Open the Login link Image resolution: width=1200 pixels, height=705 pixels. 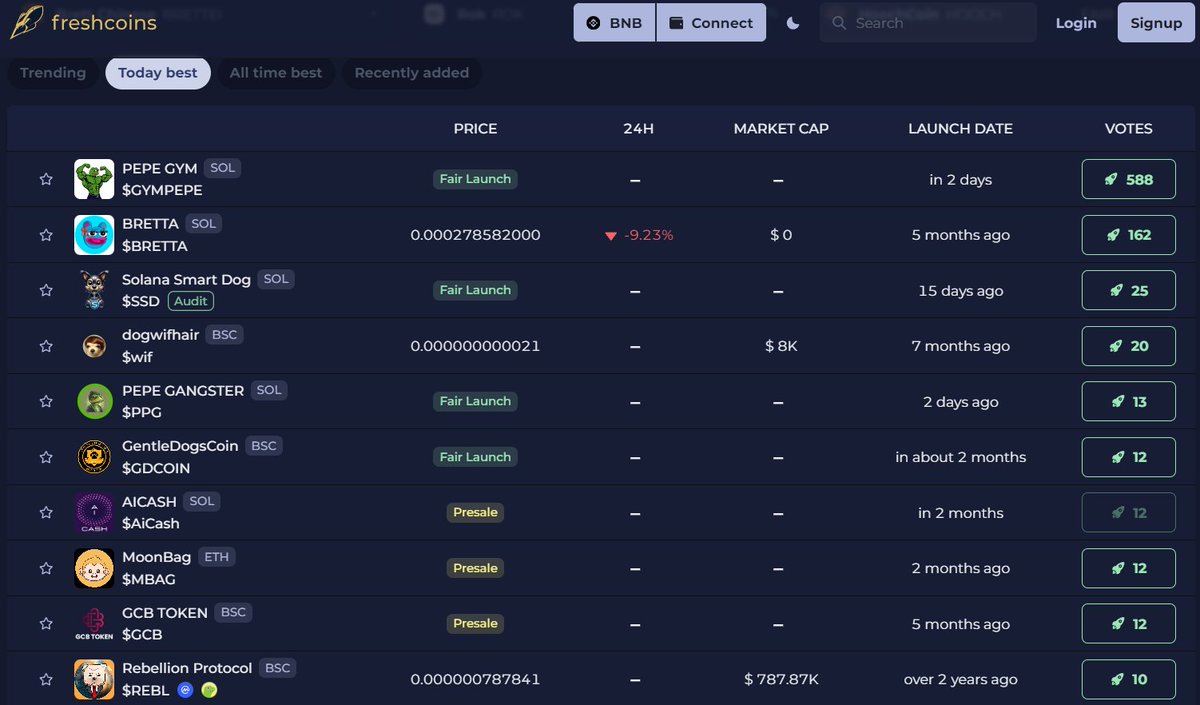(x=1076, y=23)
